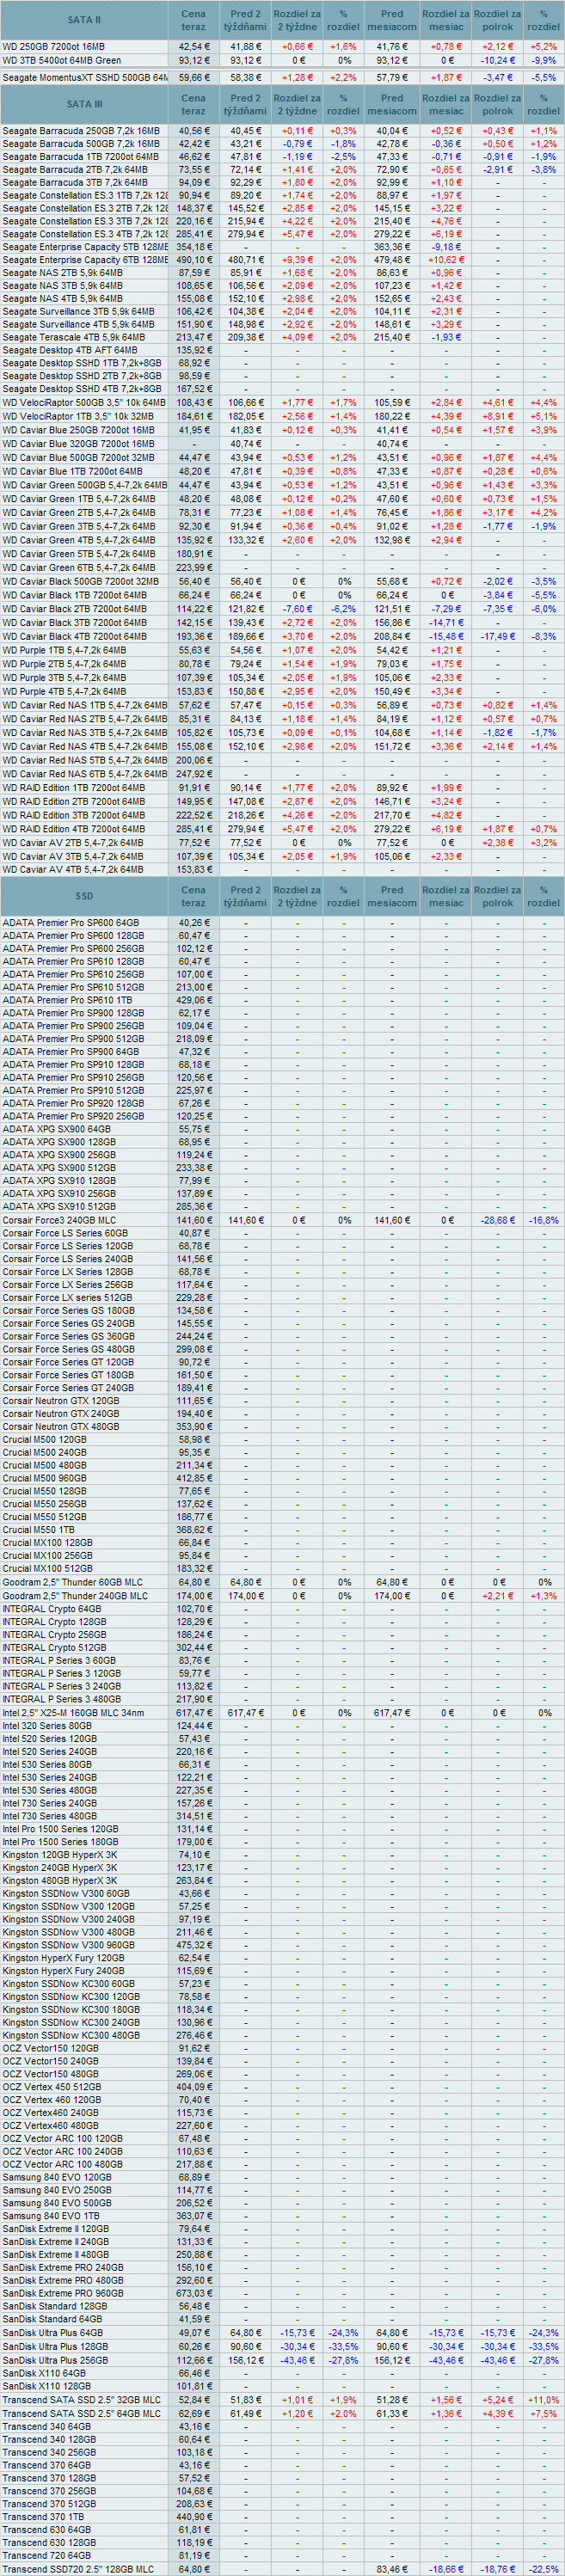
Task: Click the 223,99 € price cell
Action: [194, 568]
